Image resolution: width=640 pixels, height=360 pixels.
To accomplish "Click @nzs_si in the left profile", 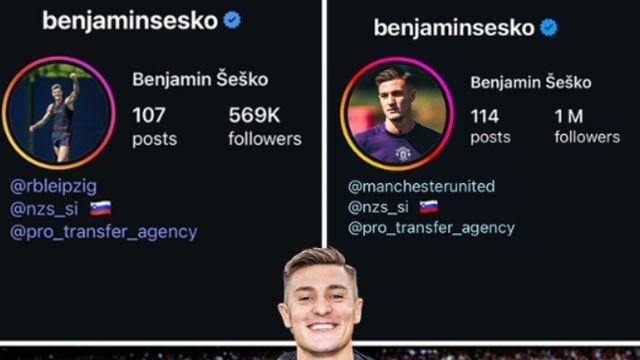I will pos(44,209).
